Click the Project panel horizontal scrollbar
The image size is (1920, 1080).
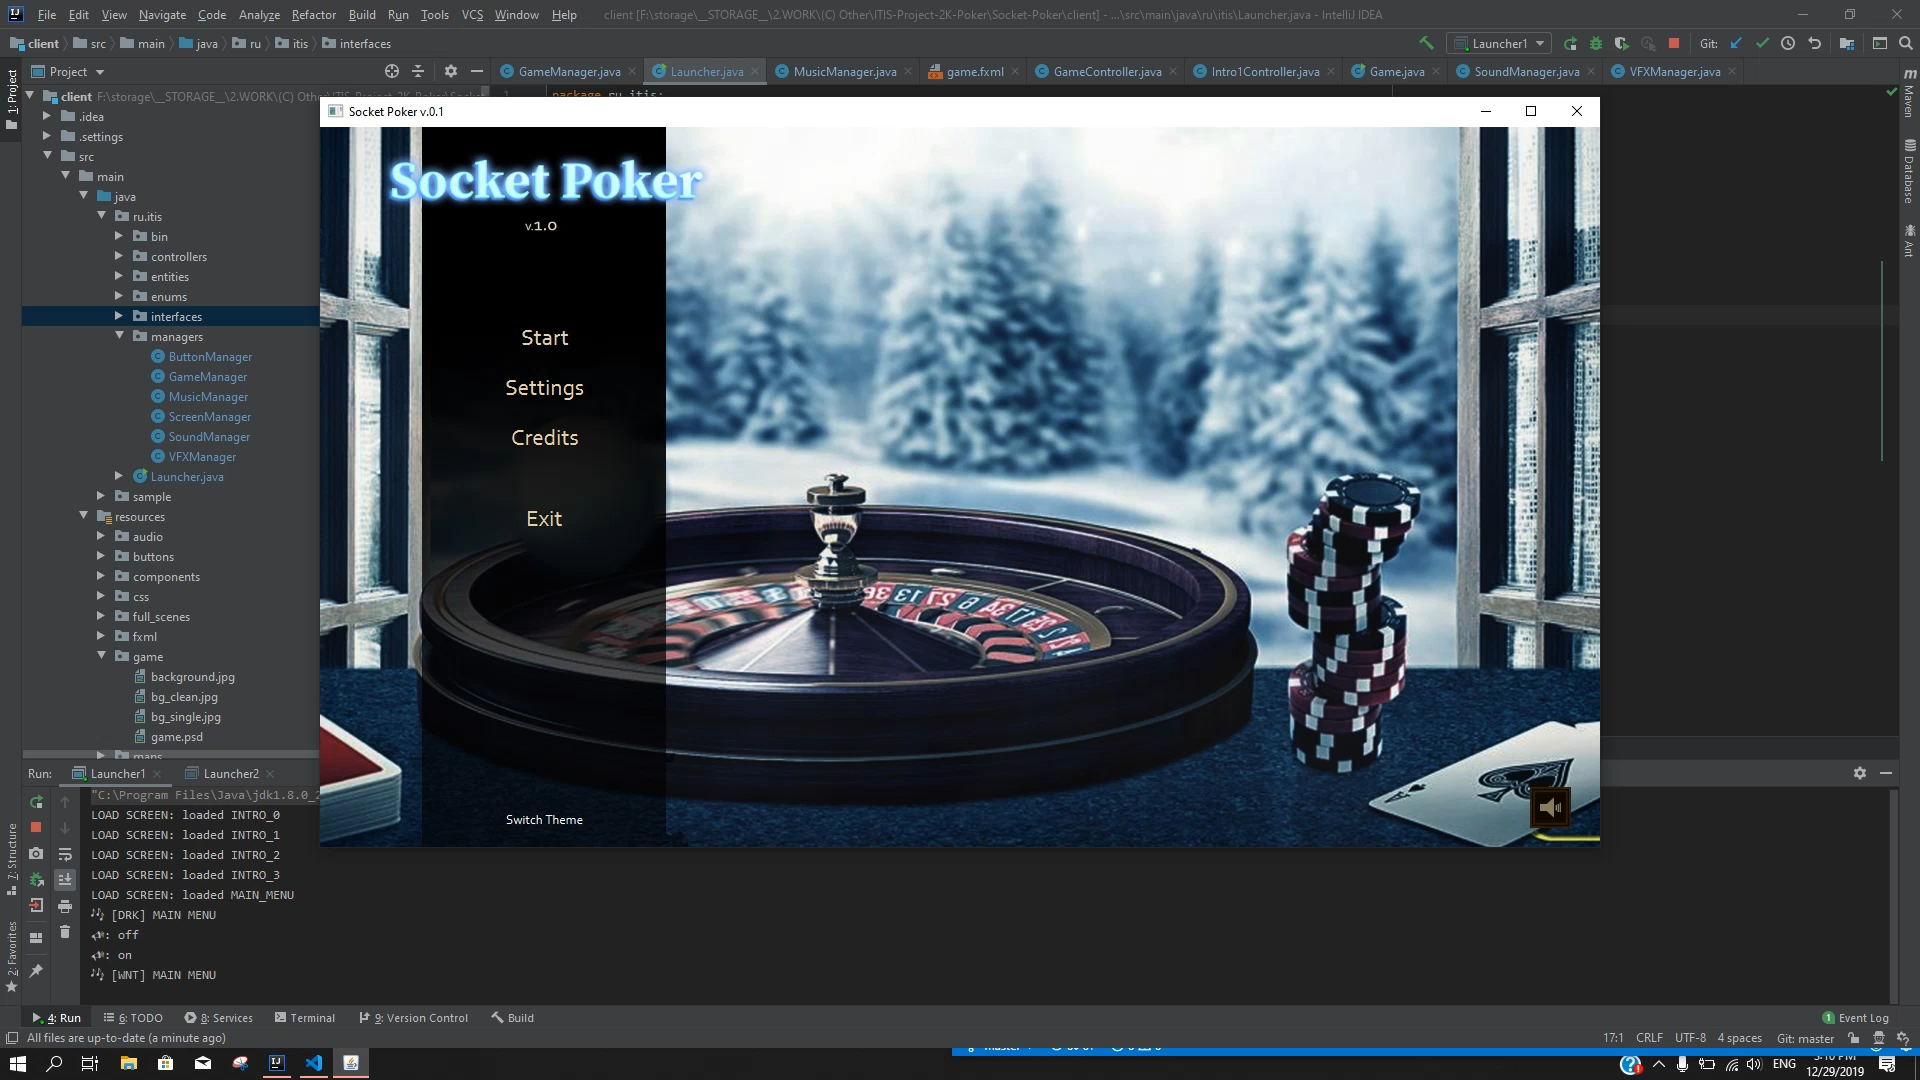(170, 753)
